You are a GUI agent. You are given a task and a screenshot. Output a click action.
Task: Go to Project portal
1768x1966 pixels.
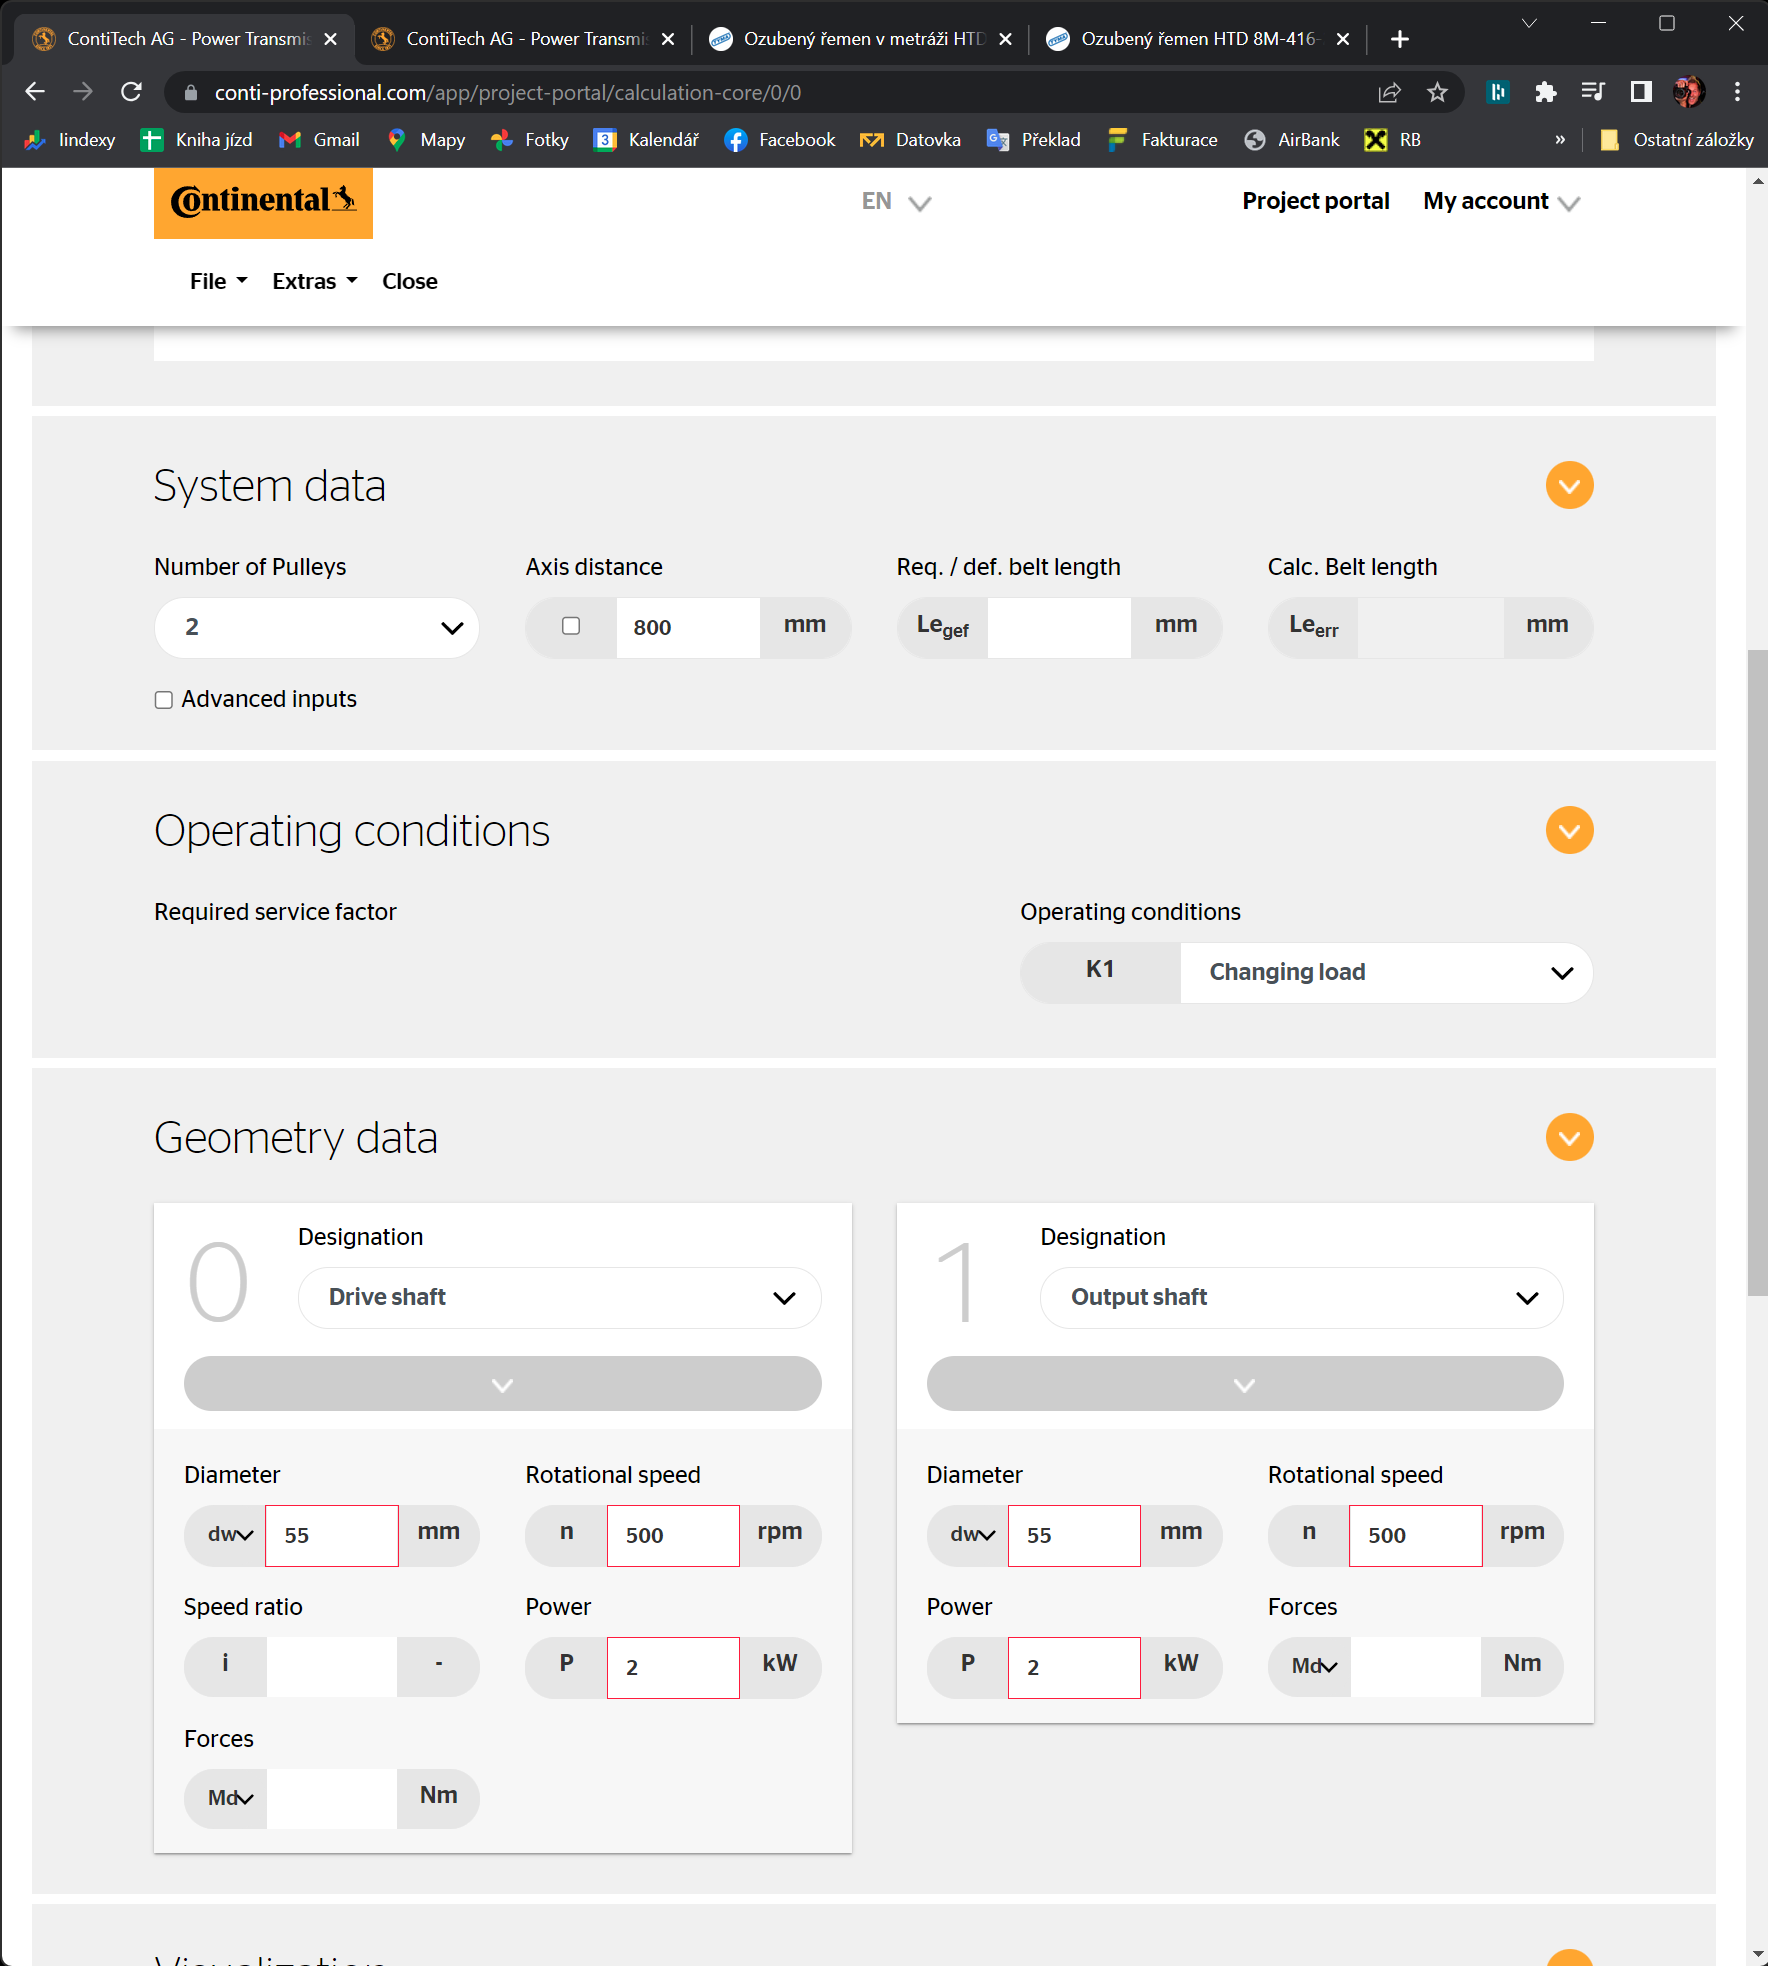coord(1315,202)
